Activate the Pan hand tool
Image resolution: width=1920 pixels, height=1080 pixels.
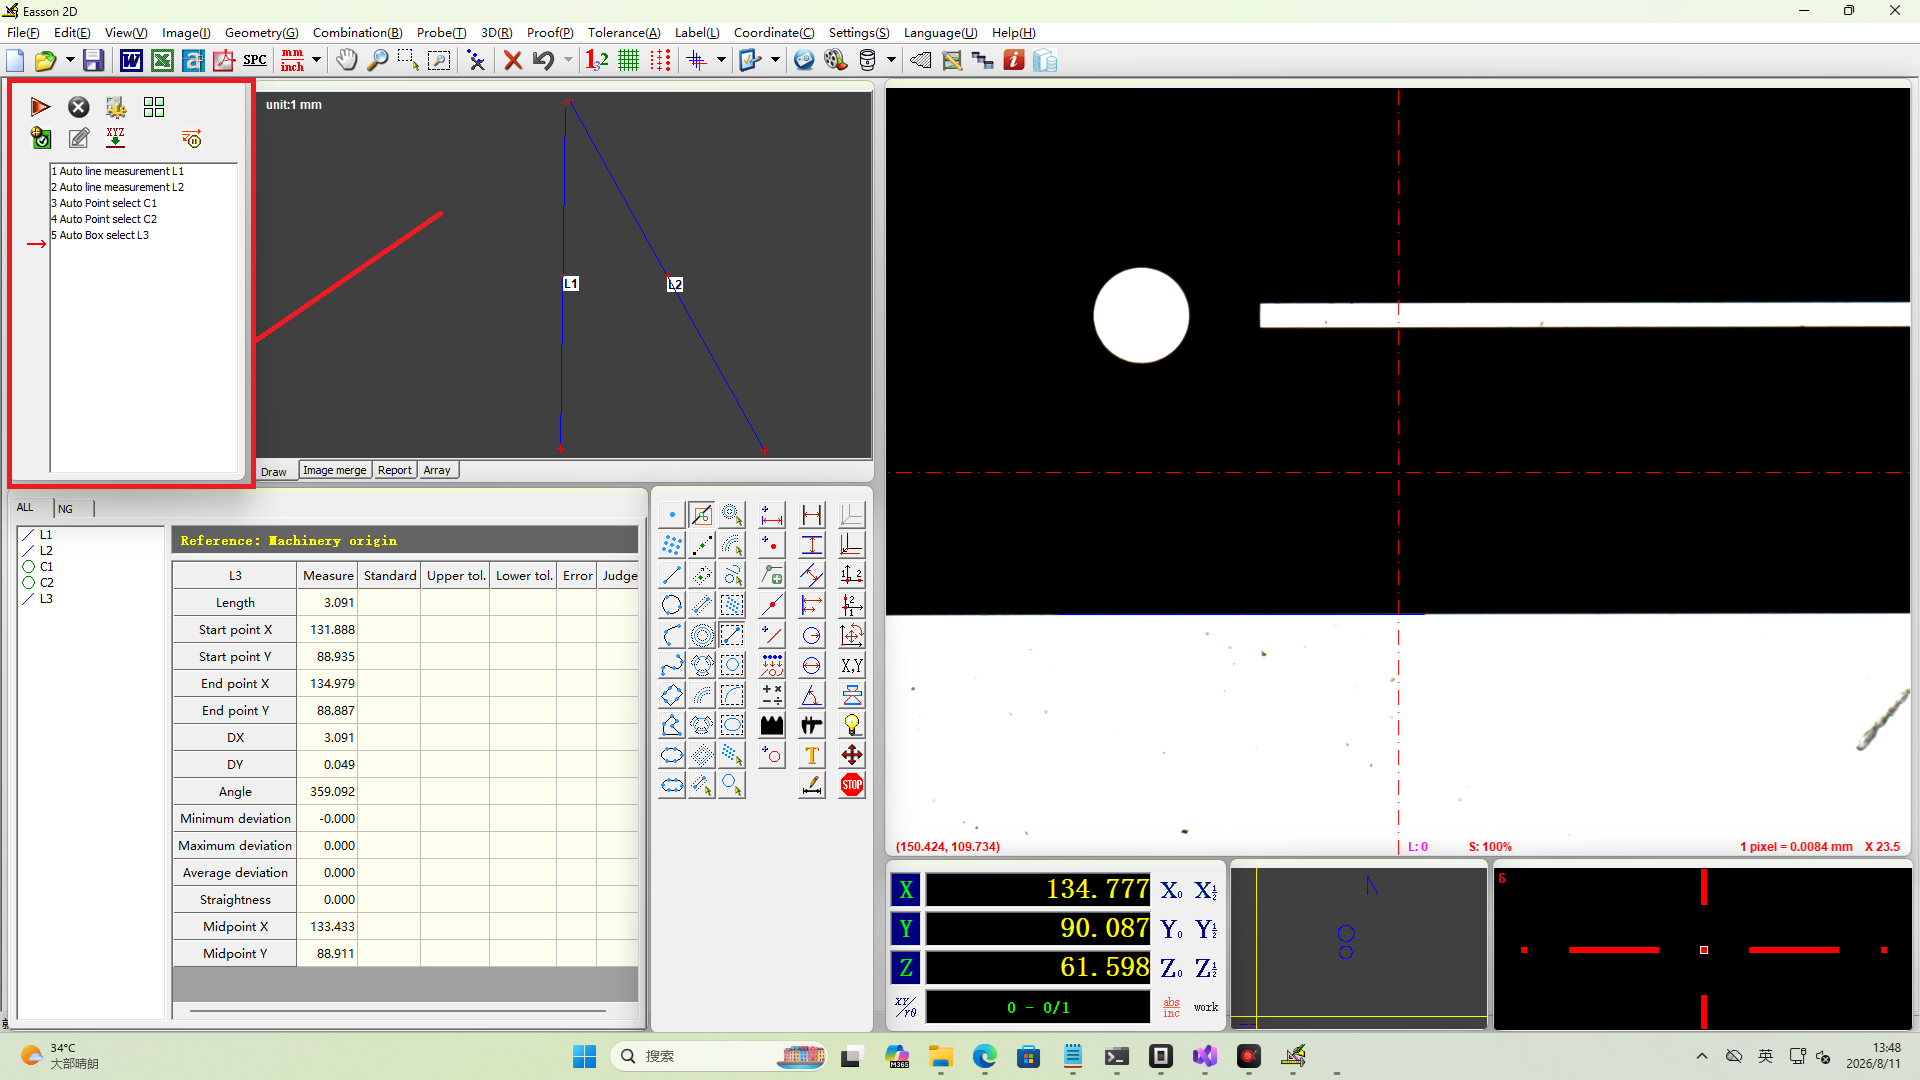click(346, 61)
